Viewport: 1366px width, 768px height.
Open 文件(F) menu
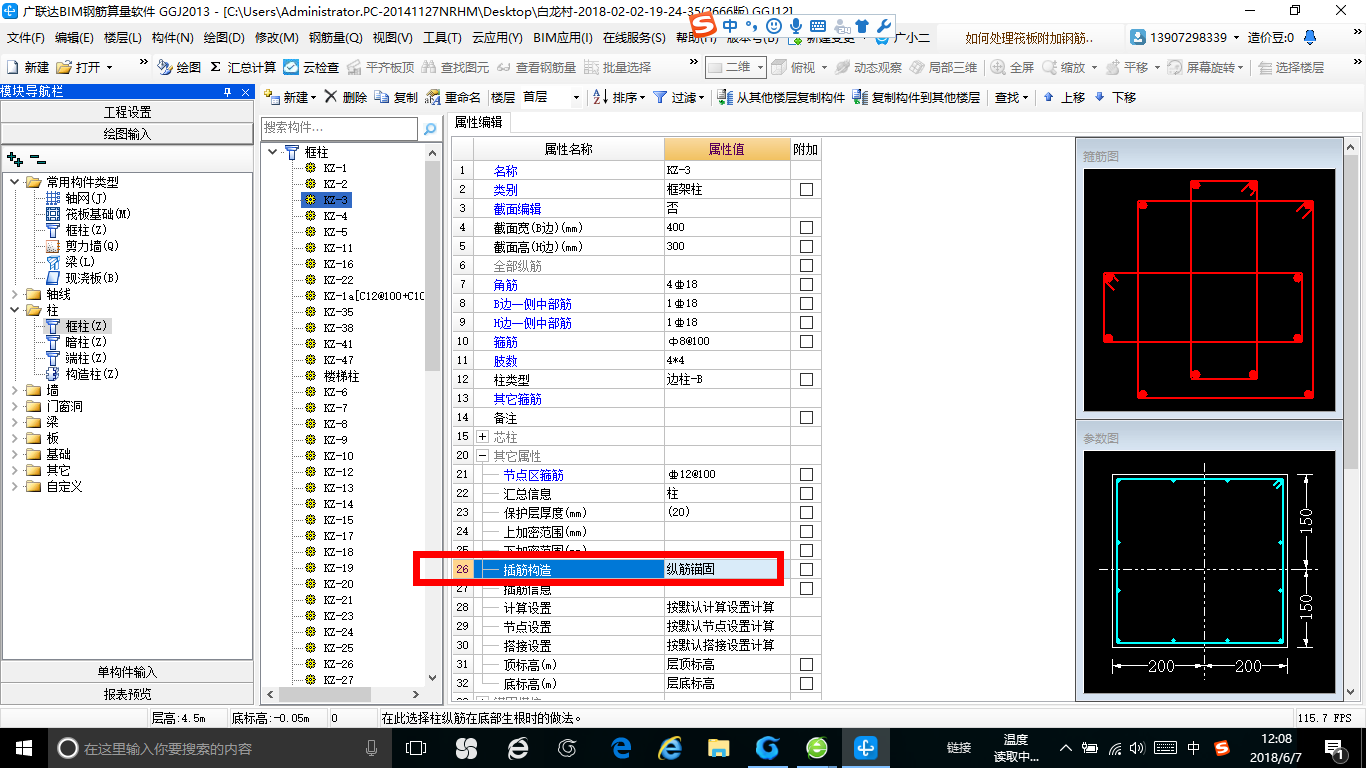[26, 38]
